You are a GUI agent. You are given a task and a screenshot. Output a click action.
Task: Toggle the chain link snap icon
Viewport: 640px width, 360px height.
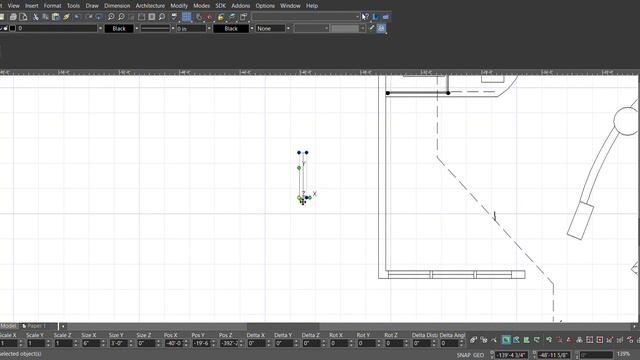[x=473, y=340]
